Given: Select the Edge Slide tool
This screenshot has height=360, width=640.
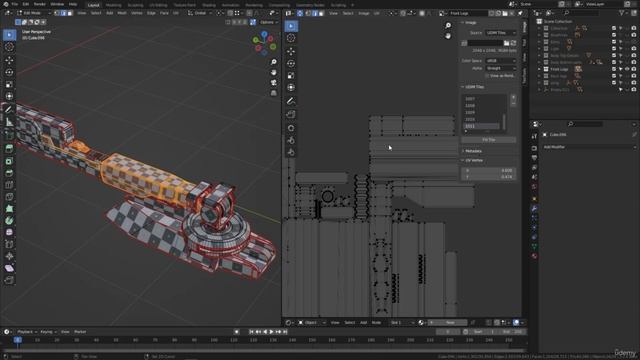Looking at the screenshot, I should point(9,244).
